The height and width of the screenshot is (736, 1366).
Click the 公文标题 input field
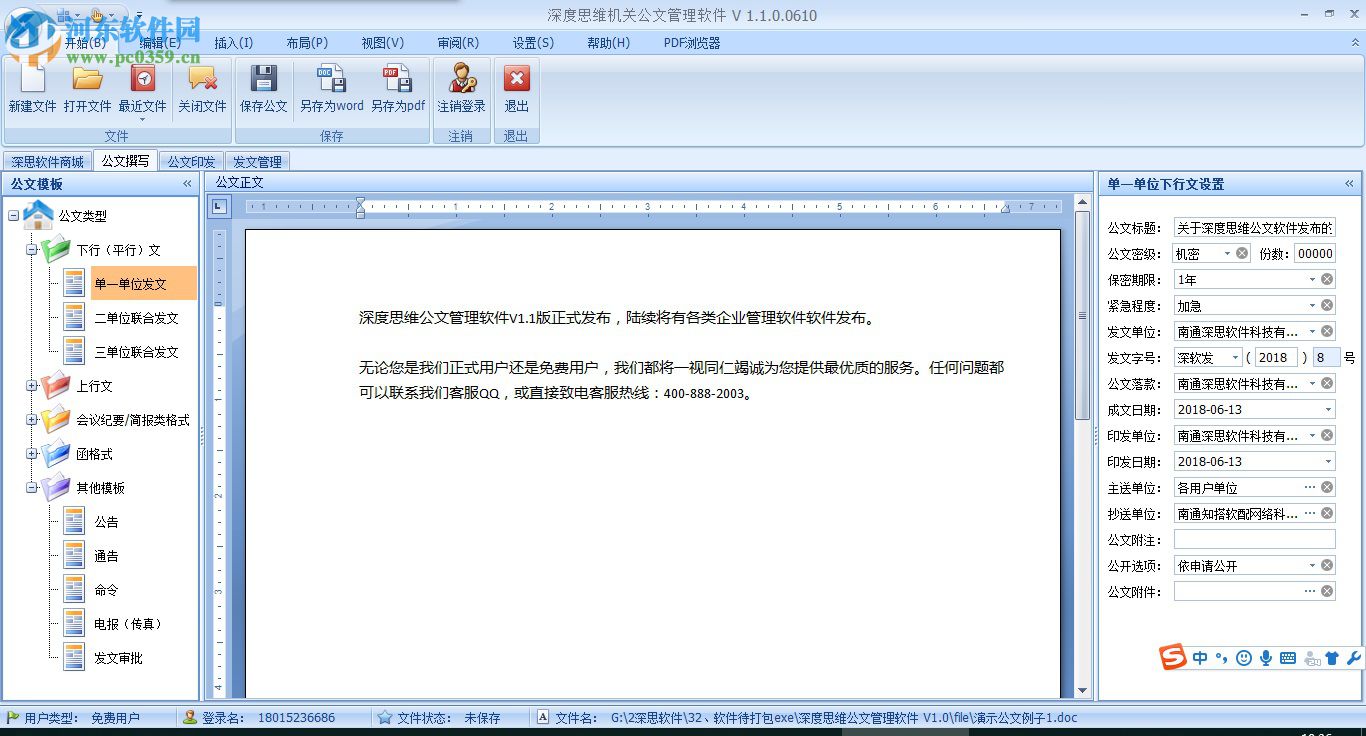coord(1254,228)
